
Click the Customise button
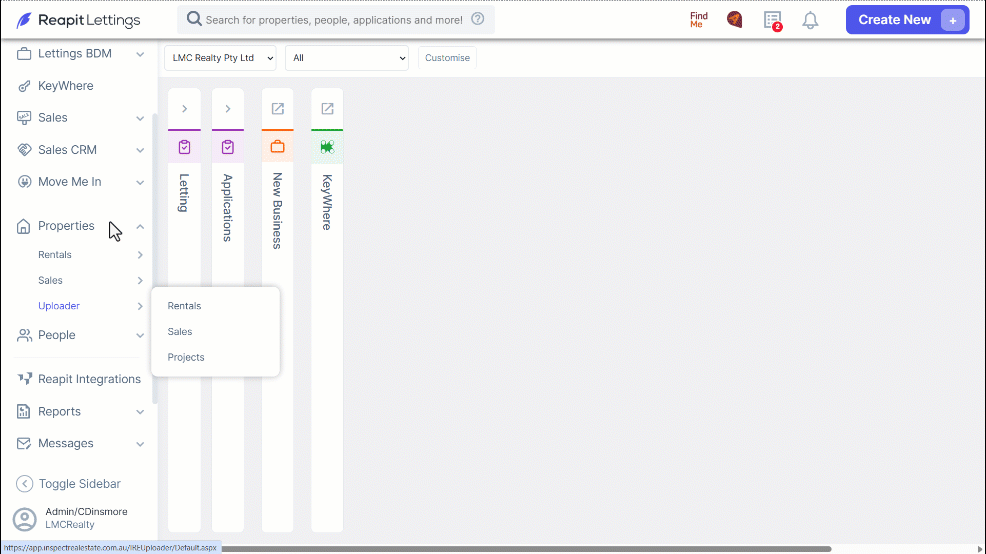click(x=447, y=58)
